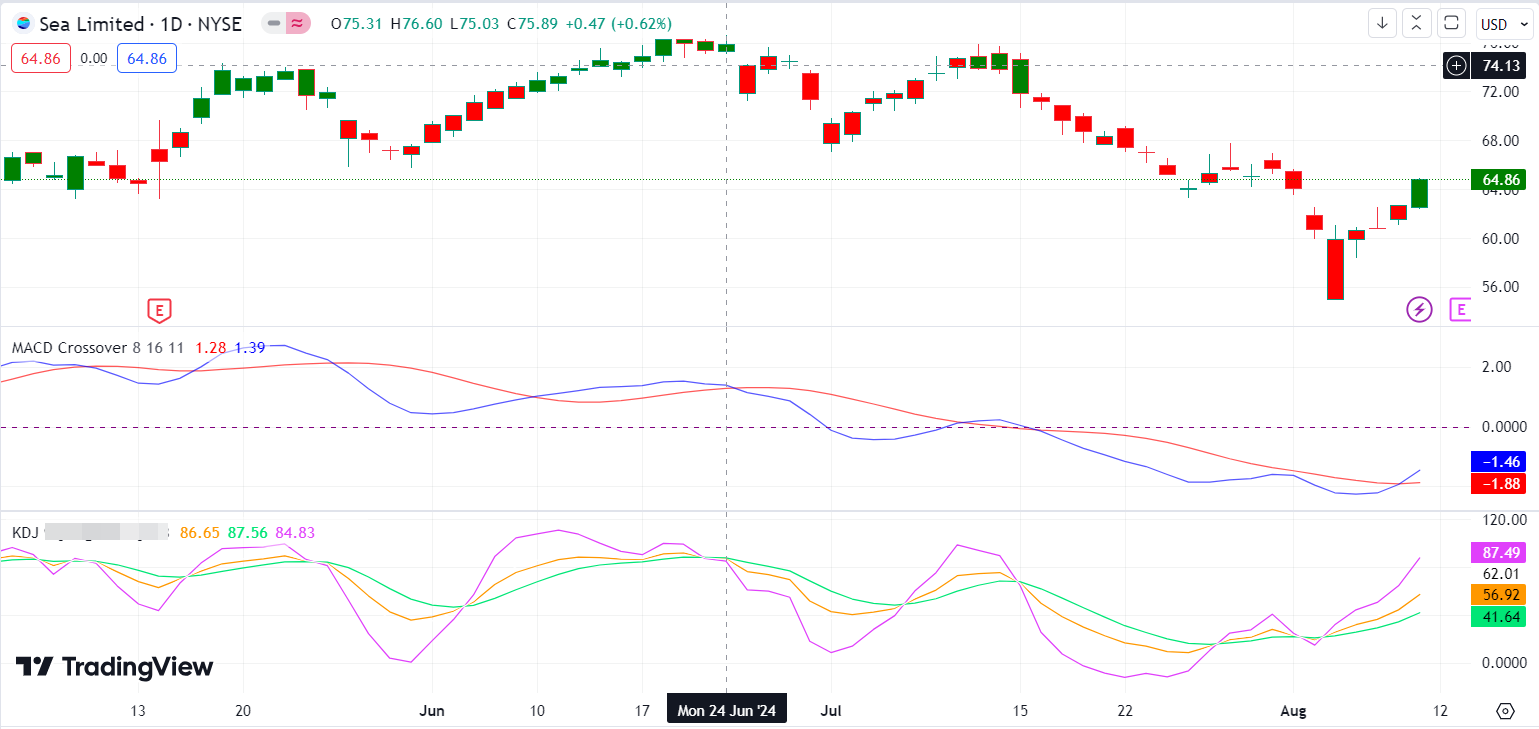Image resolution: width=1539 pixels, height=729 pixels.
Task: Open chart settings hexagon icon at bottom right
Action: [1505, 711]
